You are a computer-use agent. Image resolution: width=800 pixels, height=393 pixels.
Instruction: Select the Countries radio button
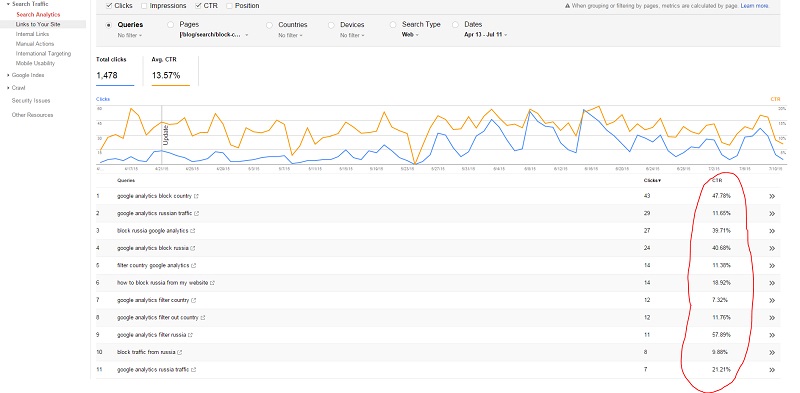[269, 25]
